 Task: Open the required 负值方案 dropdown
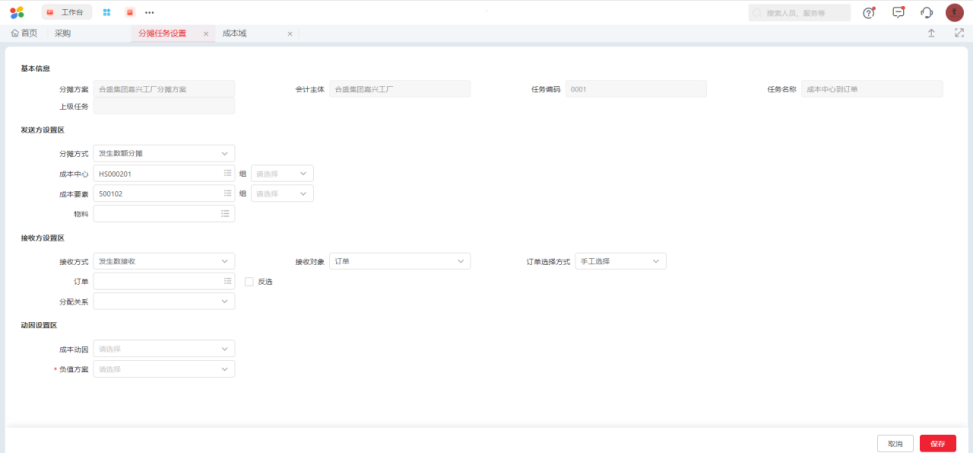point(164,369)
